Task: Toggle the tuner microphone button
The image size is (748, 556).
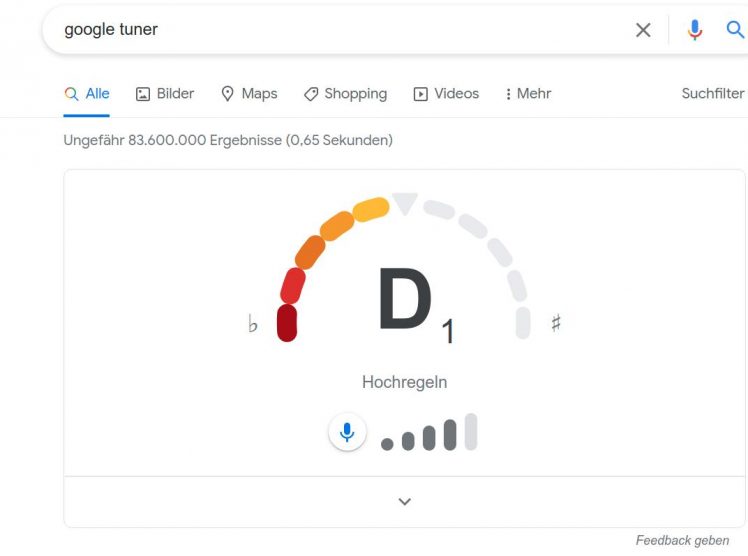Action: (347, 433)
